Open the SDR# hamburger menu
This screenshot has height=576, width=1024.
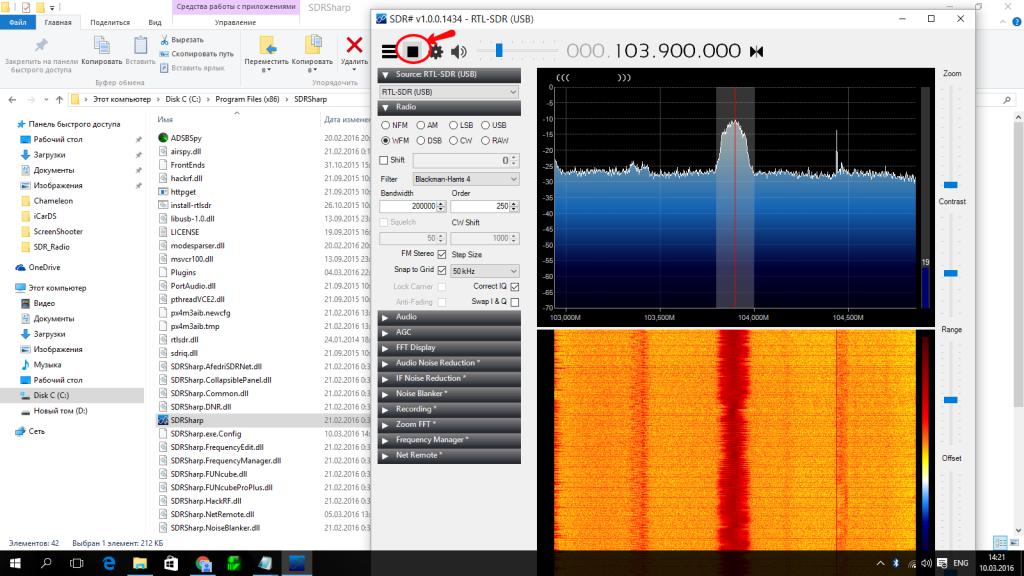pos(389,51)
